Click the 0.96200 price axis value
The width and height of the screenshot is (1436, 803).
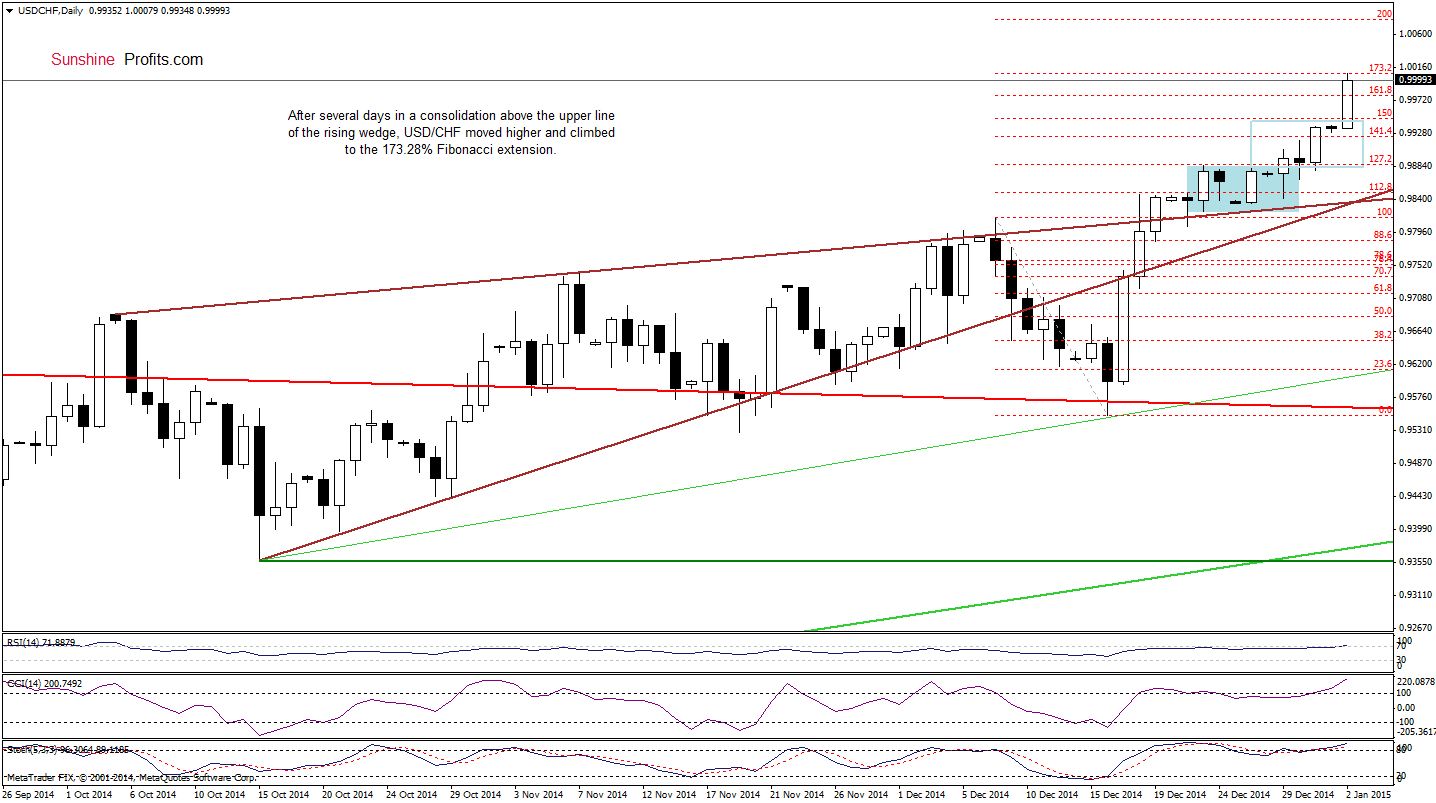(x=1414, y=364)
